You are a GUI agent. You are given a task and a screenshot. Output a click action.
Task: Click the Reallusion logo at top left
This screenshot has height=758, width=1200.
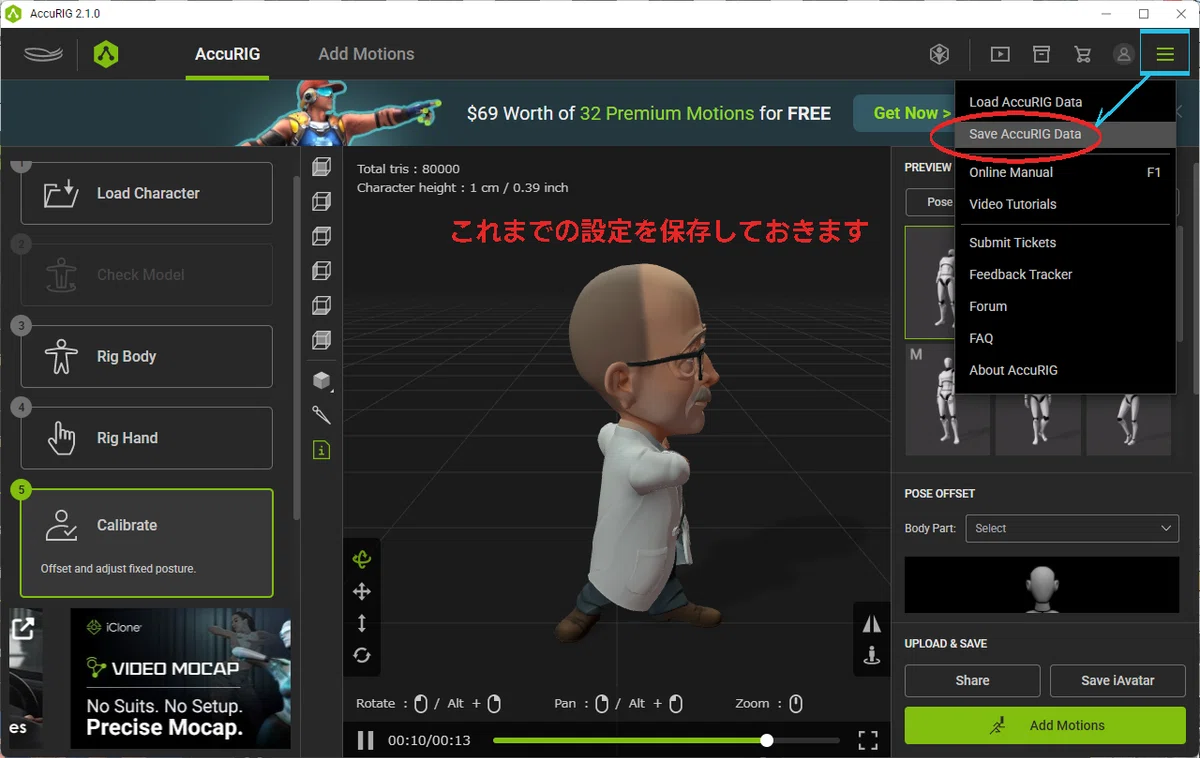point(44,54)
